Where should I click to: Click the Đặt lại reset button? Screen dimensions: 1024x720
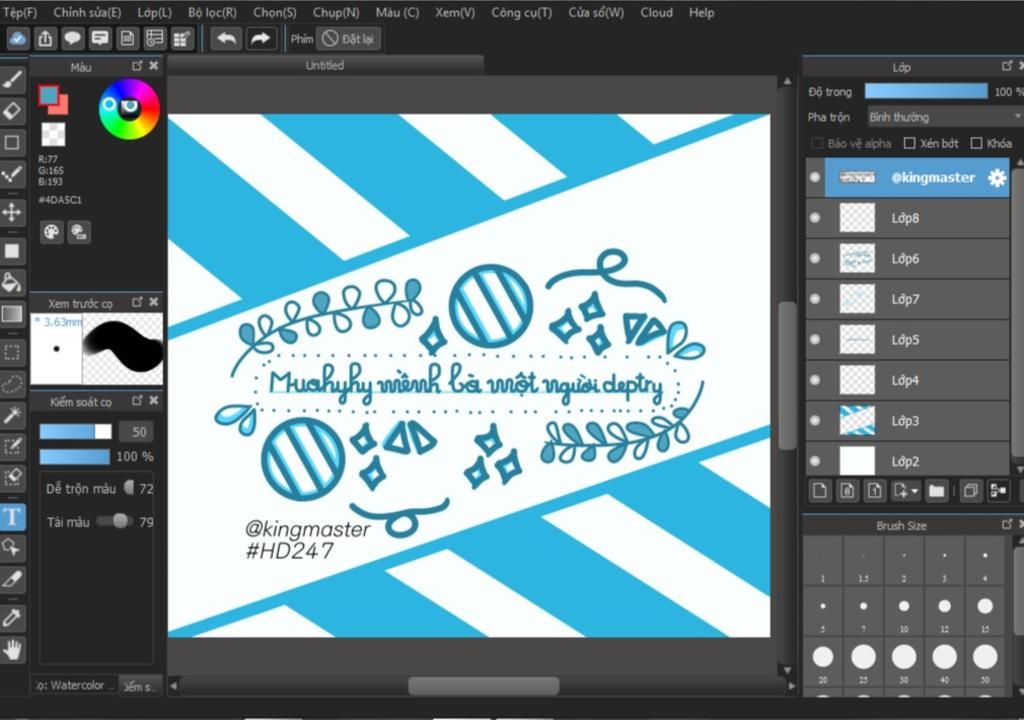tap(349, 39)
